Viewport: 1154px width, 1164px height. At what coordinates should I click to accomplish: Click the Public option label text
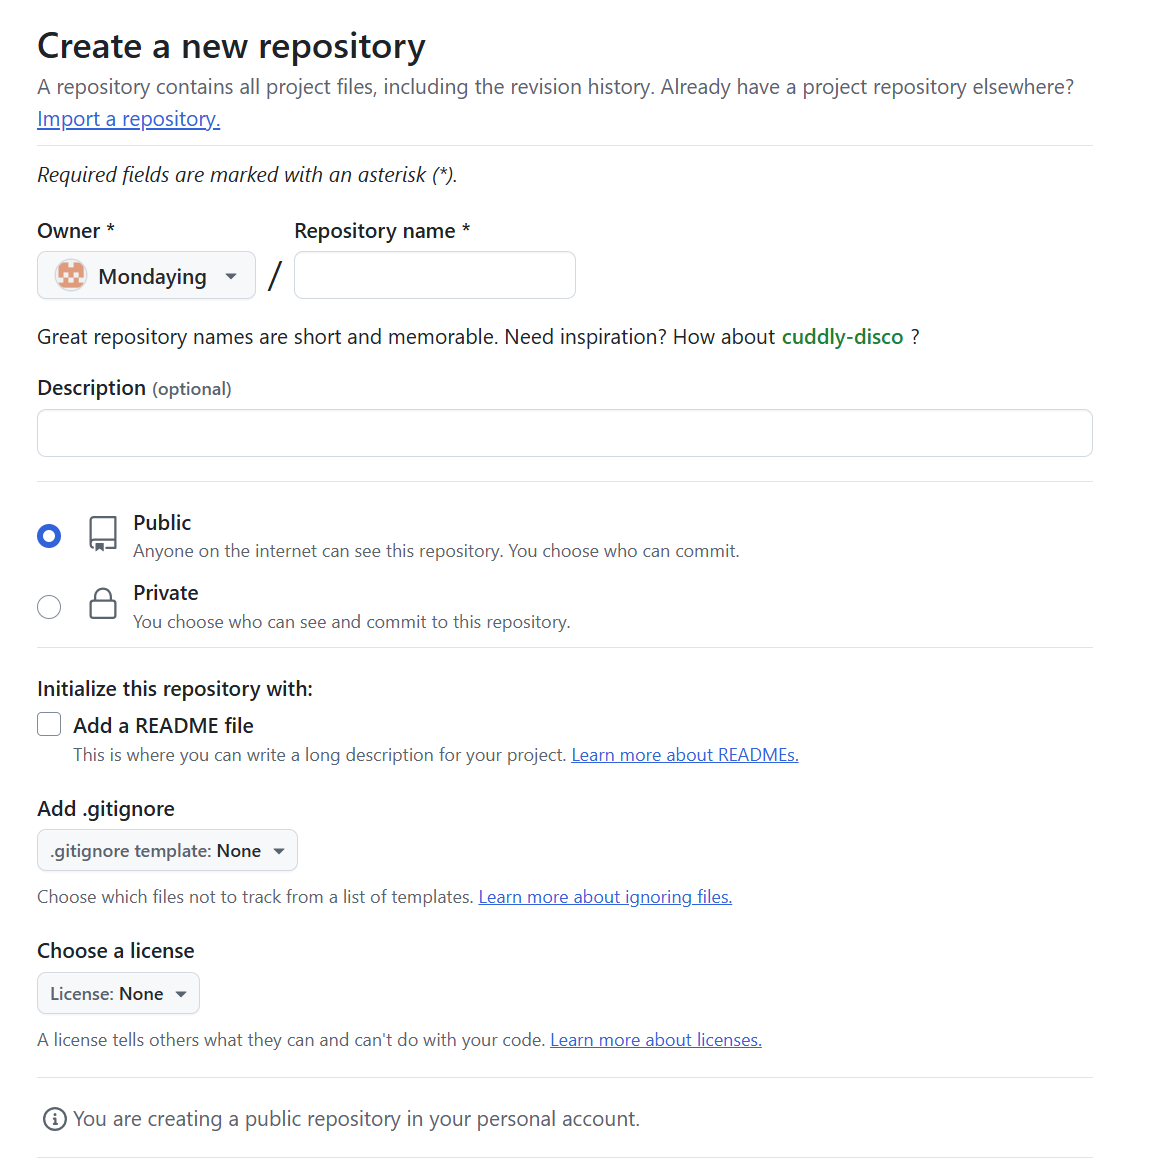(x=162, y=523)
